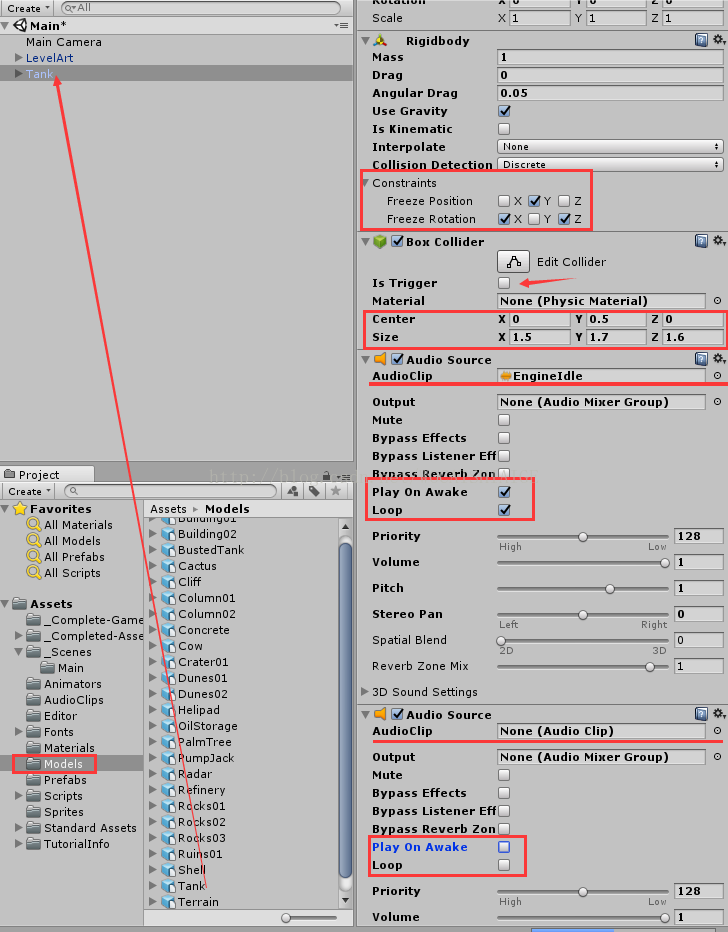728x932 pixels.
Task: Toggle Freeze Rotation Z checkbox
Action: [x=565, y=219]
